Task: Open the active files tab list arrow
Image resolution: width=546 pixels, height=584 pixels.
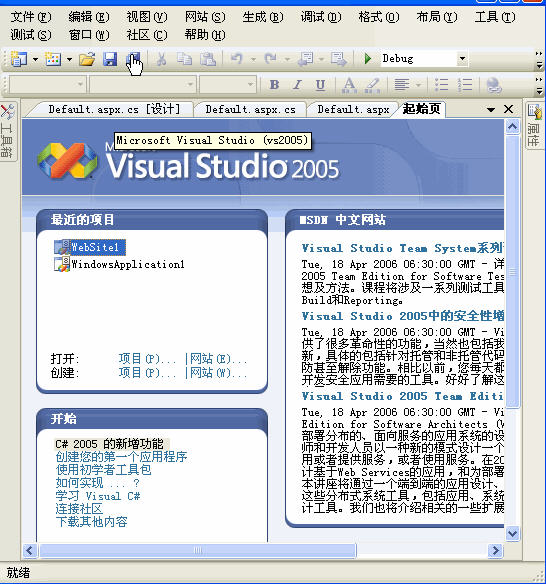Action: (491, 110)
